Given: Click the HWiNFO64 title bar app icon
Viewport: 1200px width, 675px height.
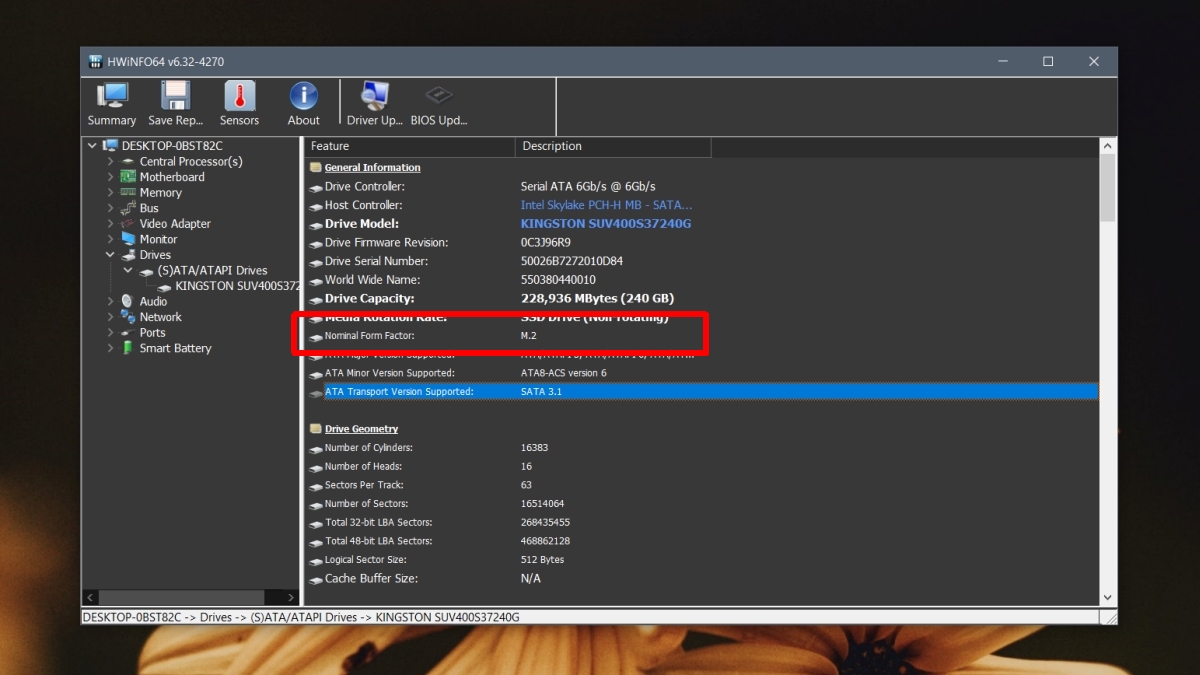Looking at the screenshot, I should (x=95, y=62).
